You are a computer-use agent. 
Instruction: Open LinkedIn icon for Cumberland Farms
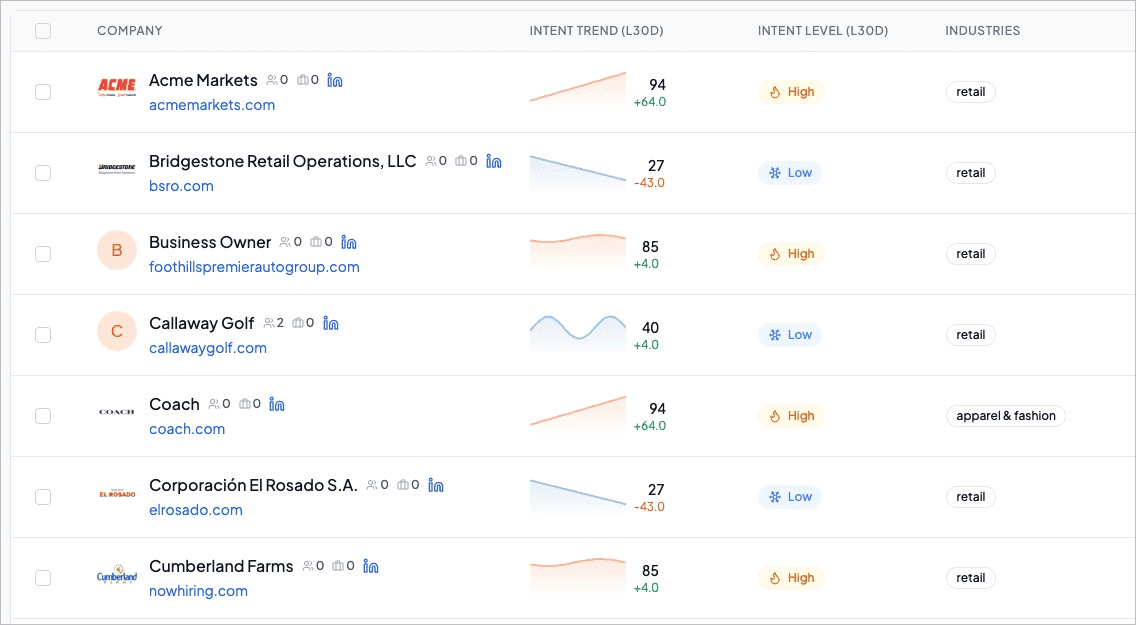pyautogui.click(x=370, y=567)
